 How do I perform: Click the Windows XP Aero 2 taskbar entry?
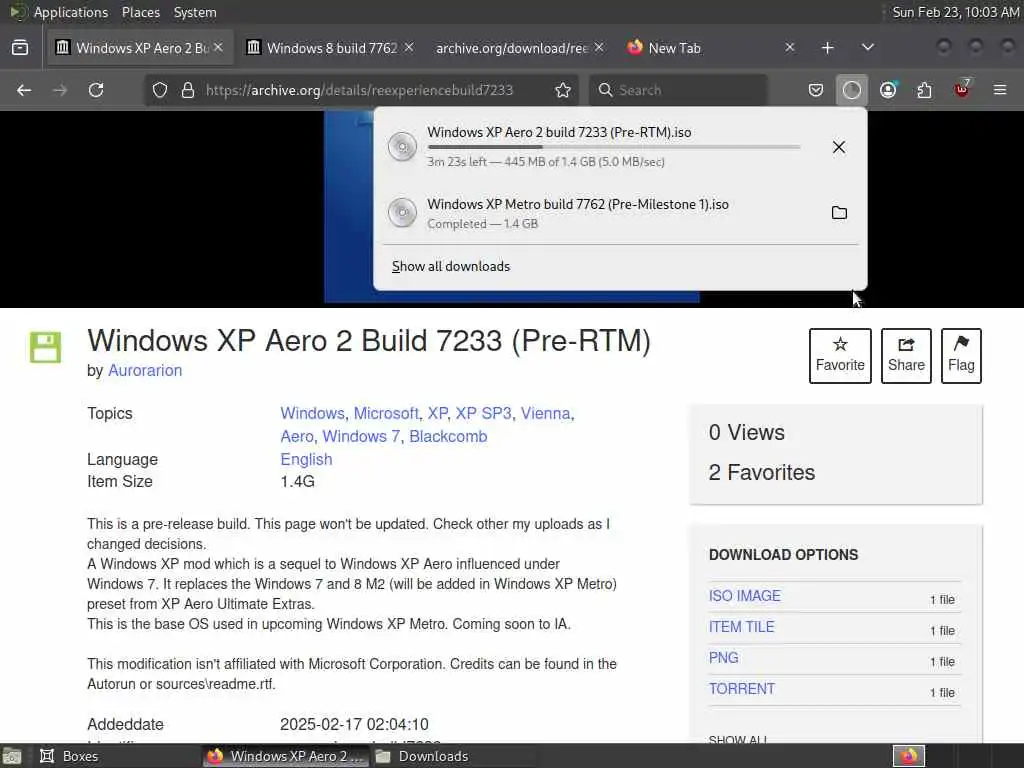[285, 756]
